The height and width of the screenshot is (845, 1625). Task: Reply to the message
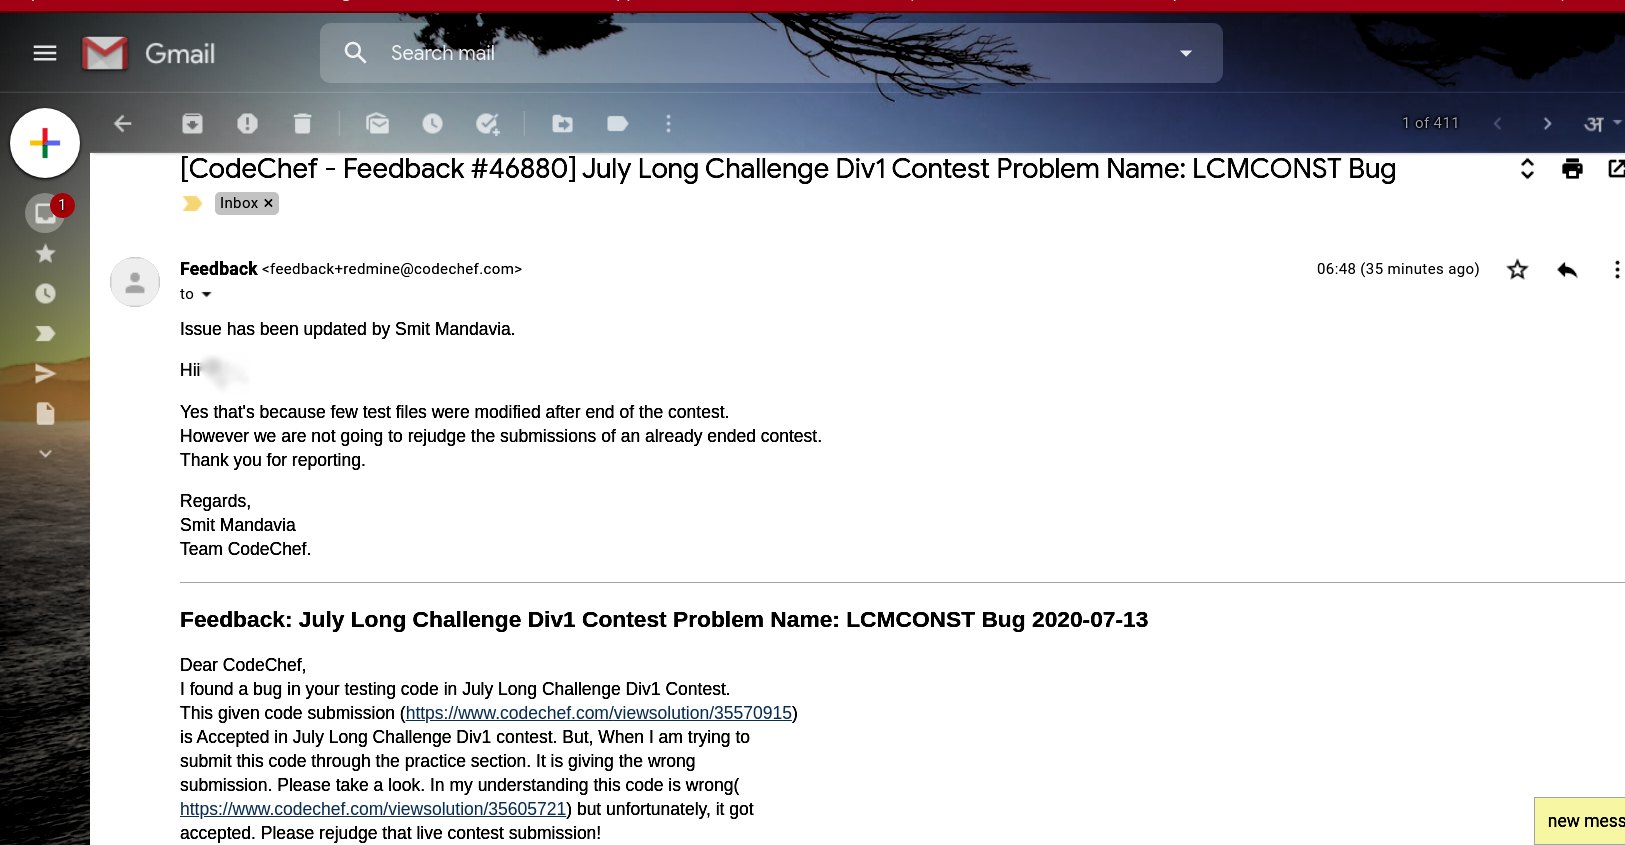tap(1567, 269)
